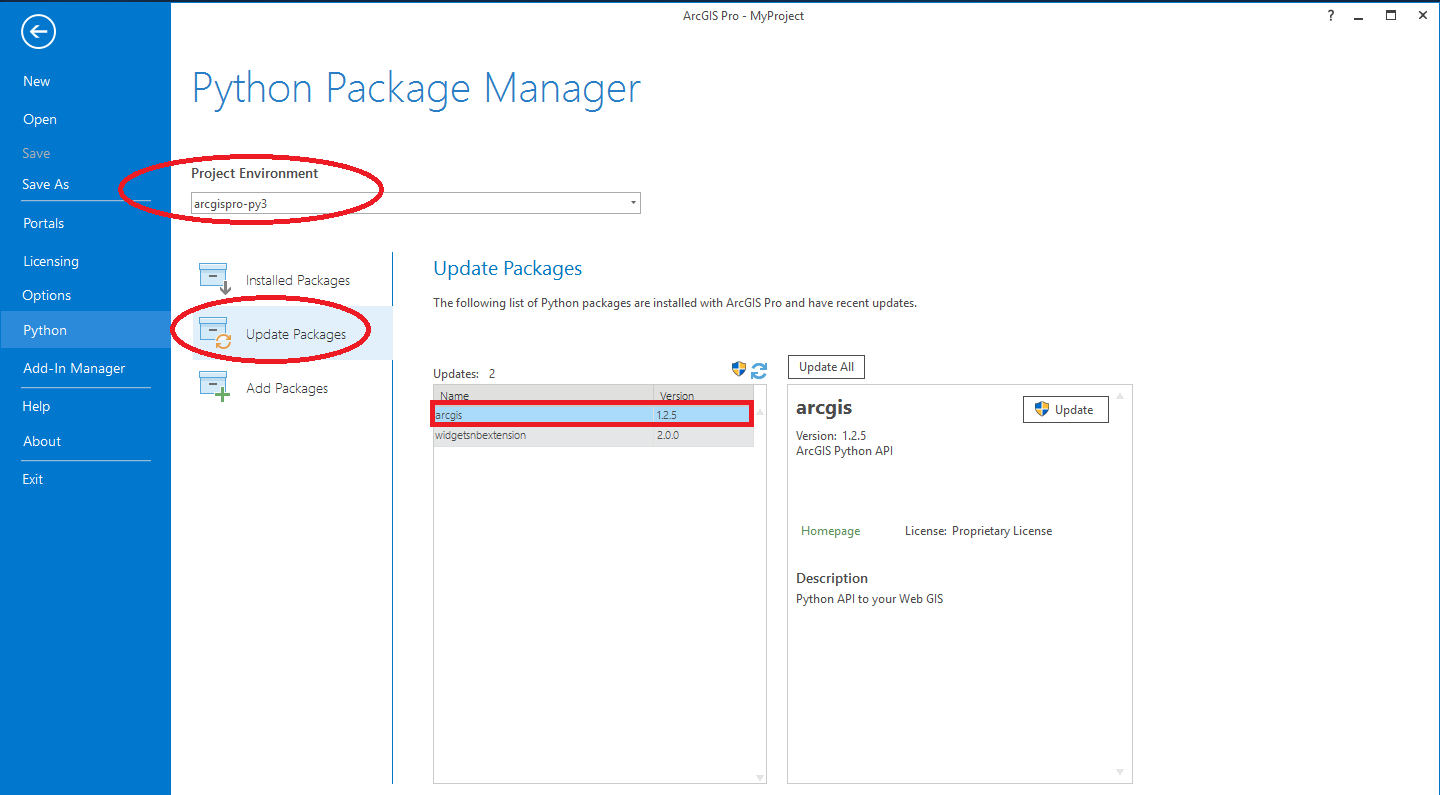
Task: Click the Update All button
Action: click(826, 367)
